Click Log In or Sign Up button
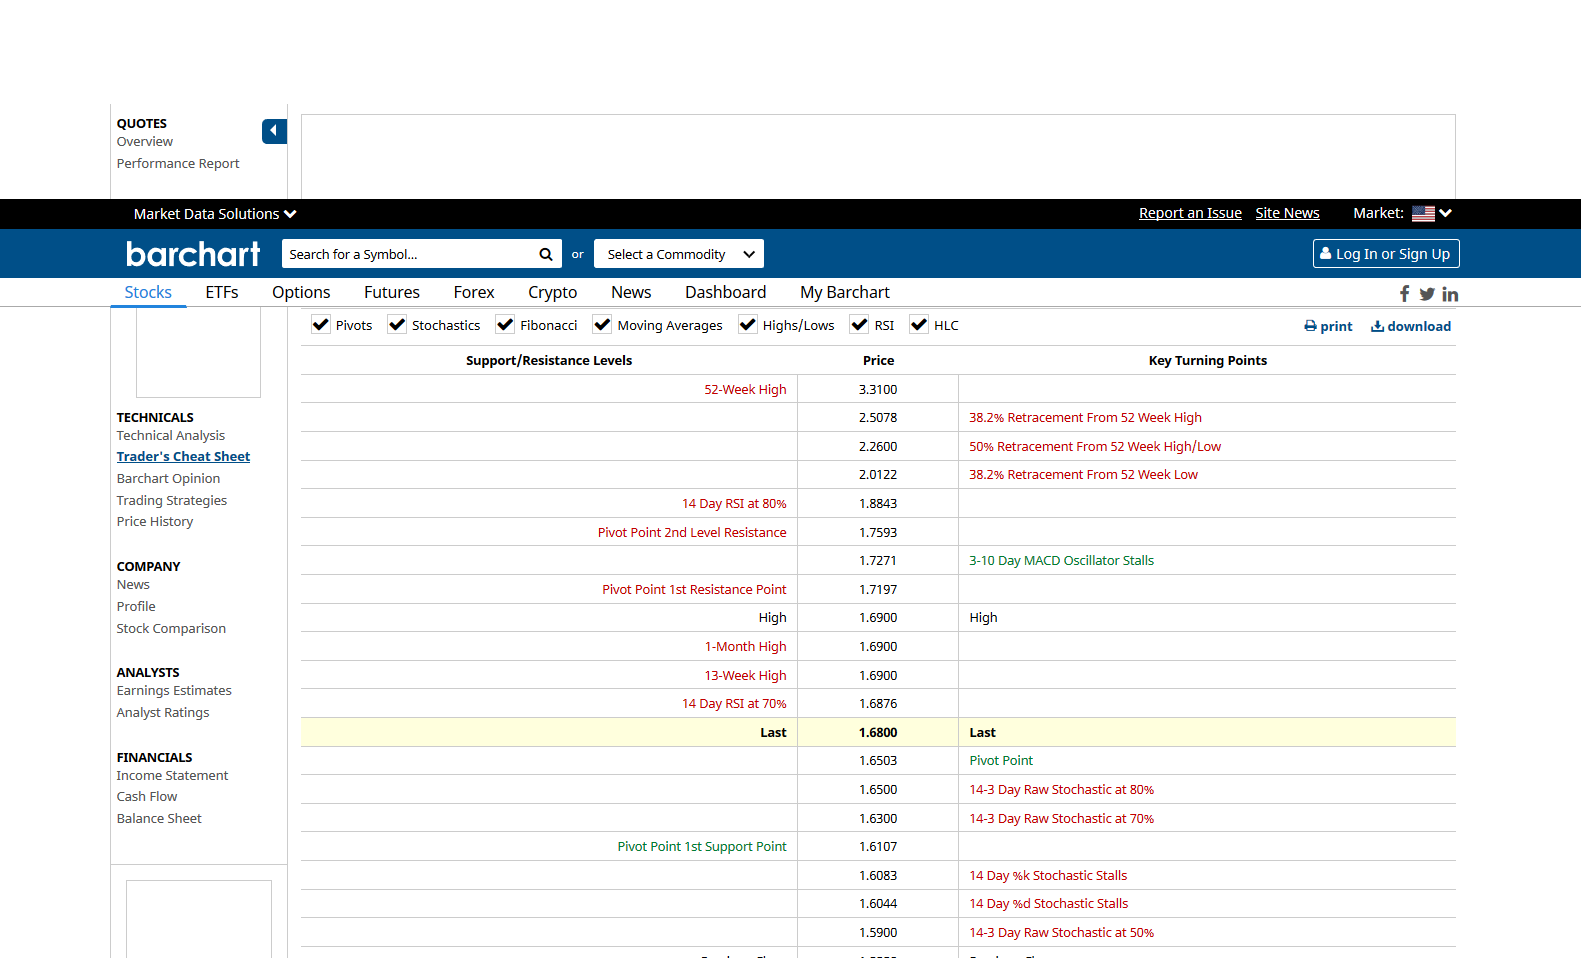Screen dimensions: 1581x958 [1386, 254]
